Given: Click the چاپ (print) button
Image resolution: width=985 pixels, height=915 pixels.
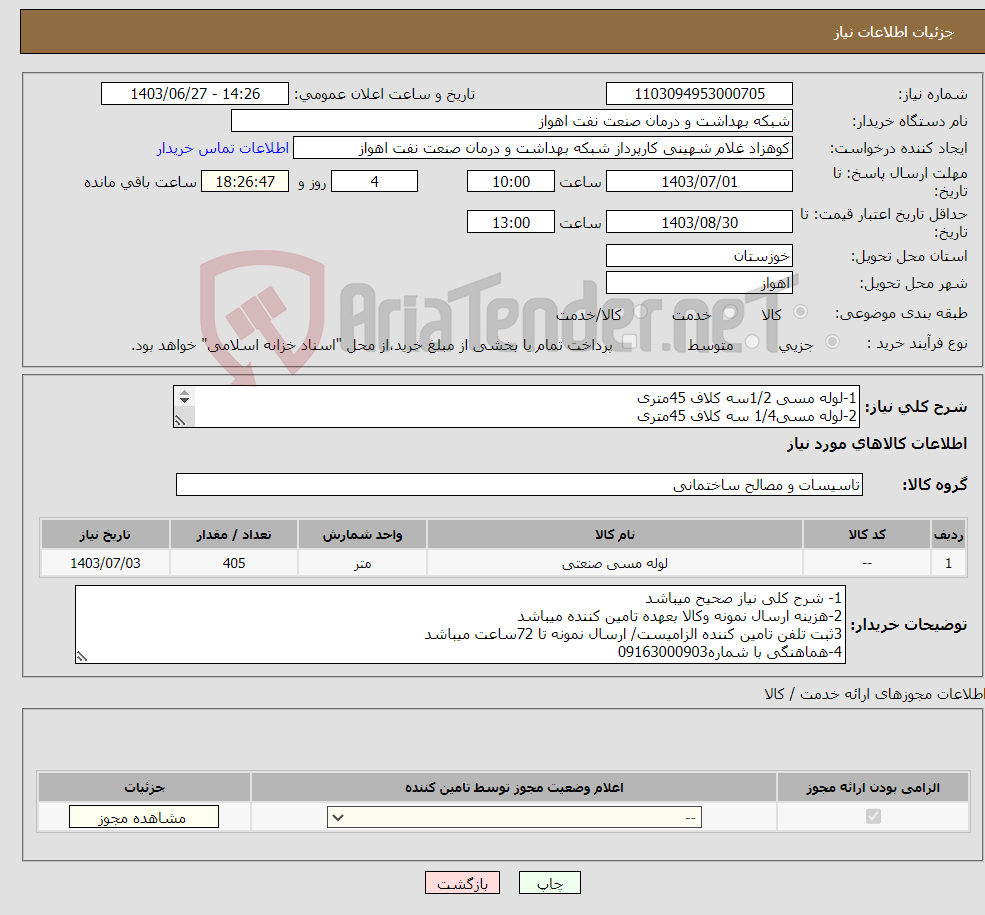Looking at the screenshot, I should [x=550, y=883].
